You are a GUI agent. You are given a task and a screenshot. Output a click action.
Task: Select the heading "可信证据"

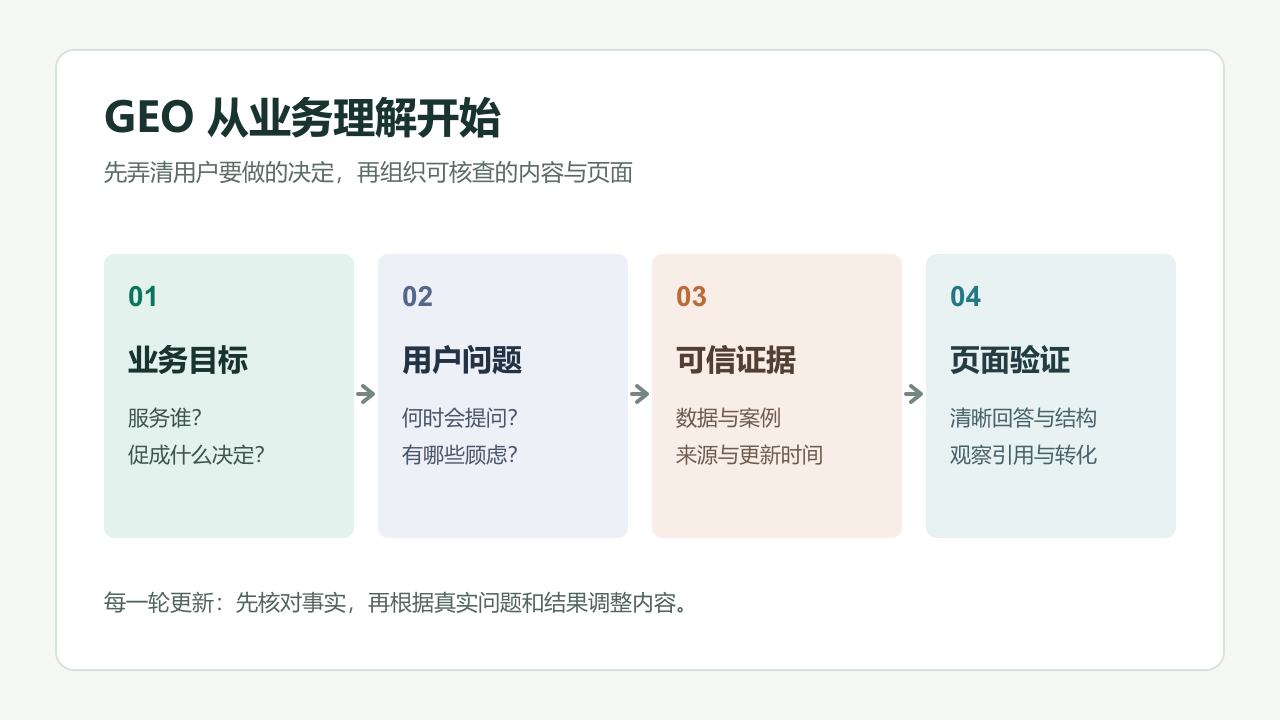click(736, 360)
